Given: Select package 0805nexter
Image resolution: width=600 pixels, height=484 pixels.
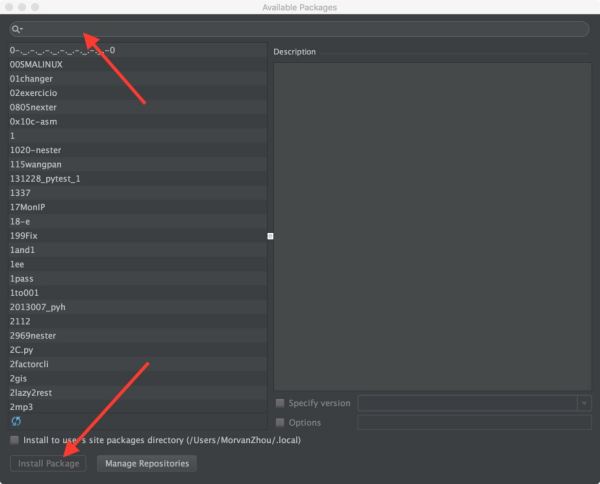Looking at the screenshot, I should point(138,107).
